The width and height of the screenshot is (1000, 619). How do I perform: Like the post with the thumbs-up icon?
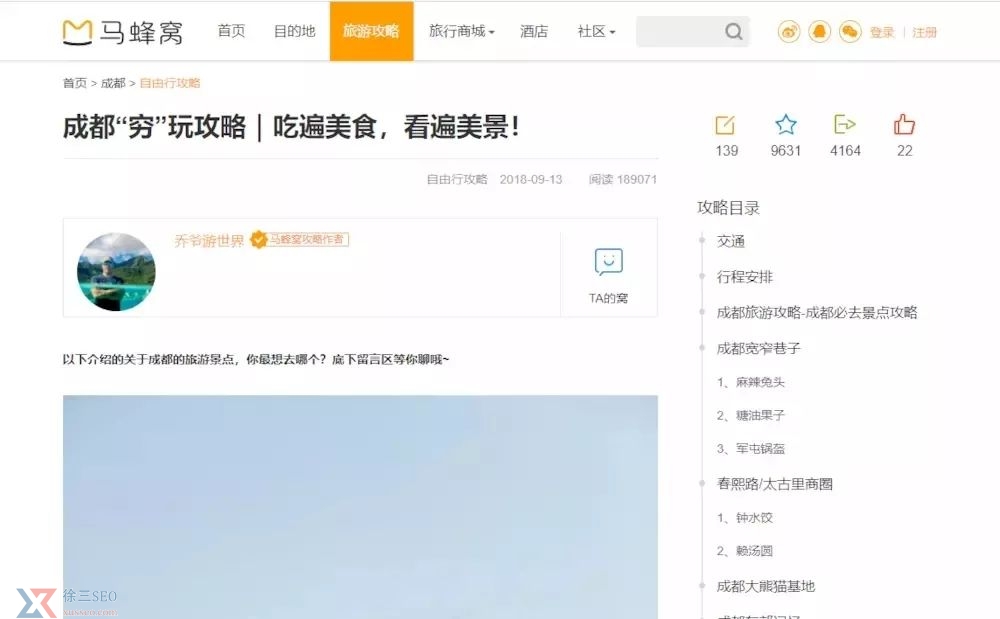point(903,124)
